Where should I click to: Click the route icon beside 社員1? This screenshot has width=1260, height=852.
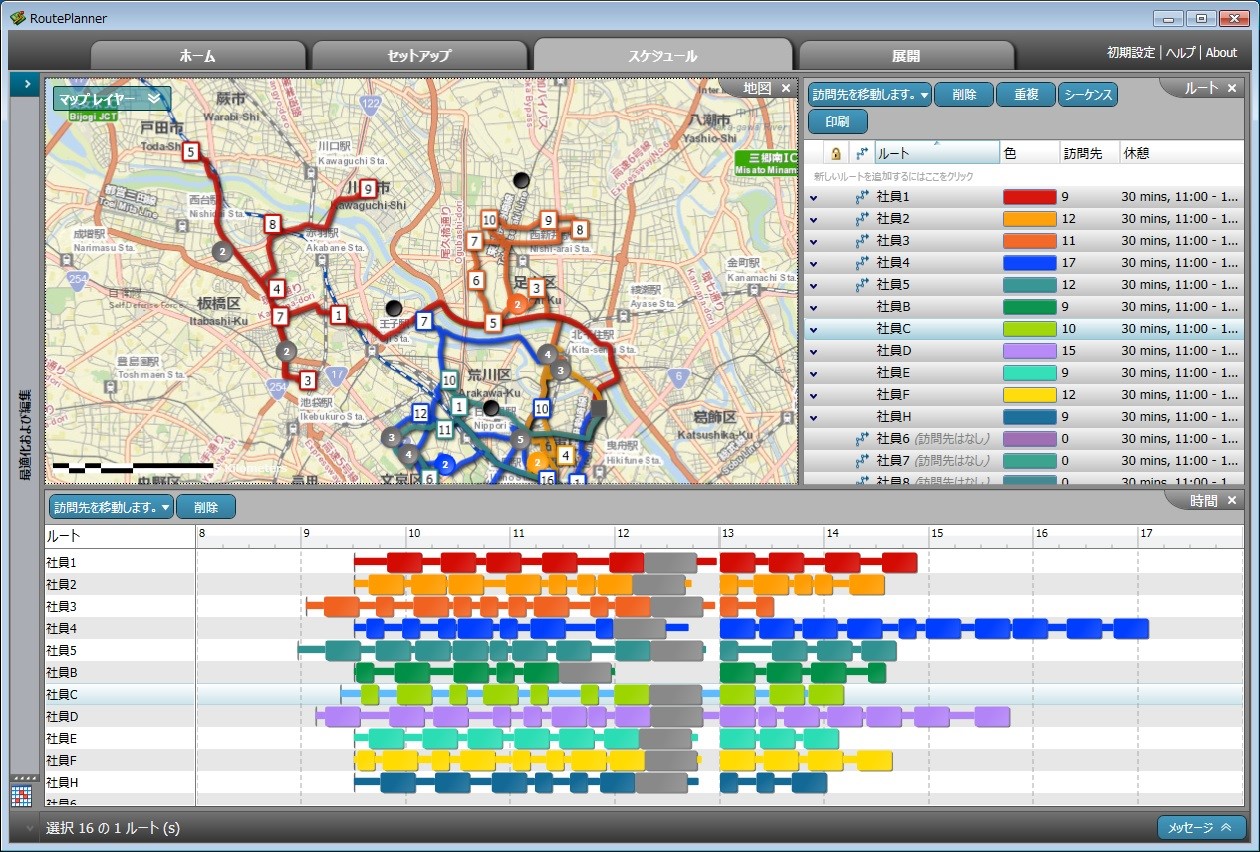point(862,197)
